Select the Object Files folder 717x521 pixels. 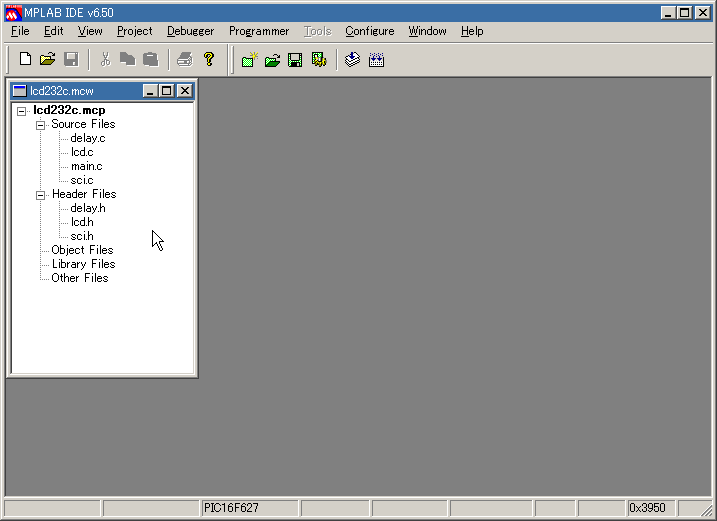[x=82, y=250]
